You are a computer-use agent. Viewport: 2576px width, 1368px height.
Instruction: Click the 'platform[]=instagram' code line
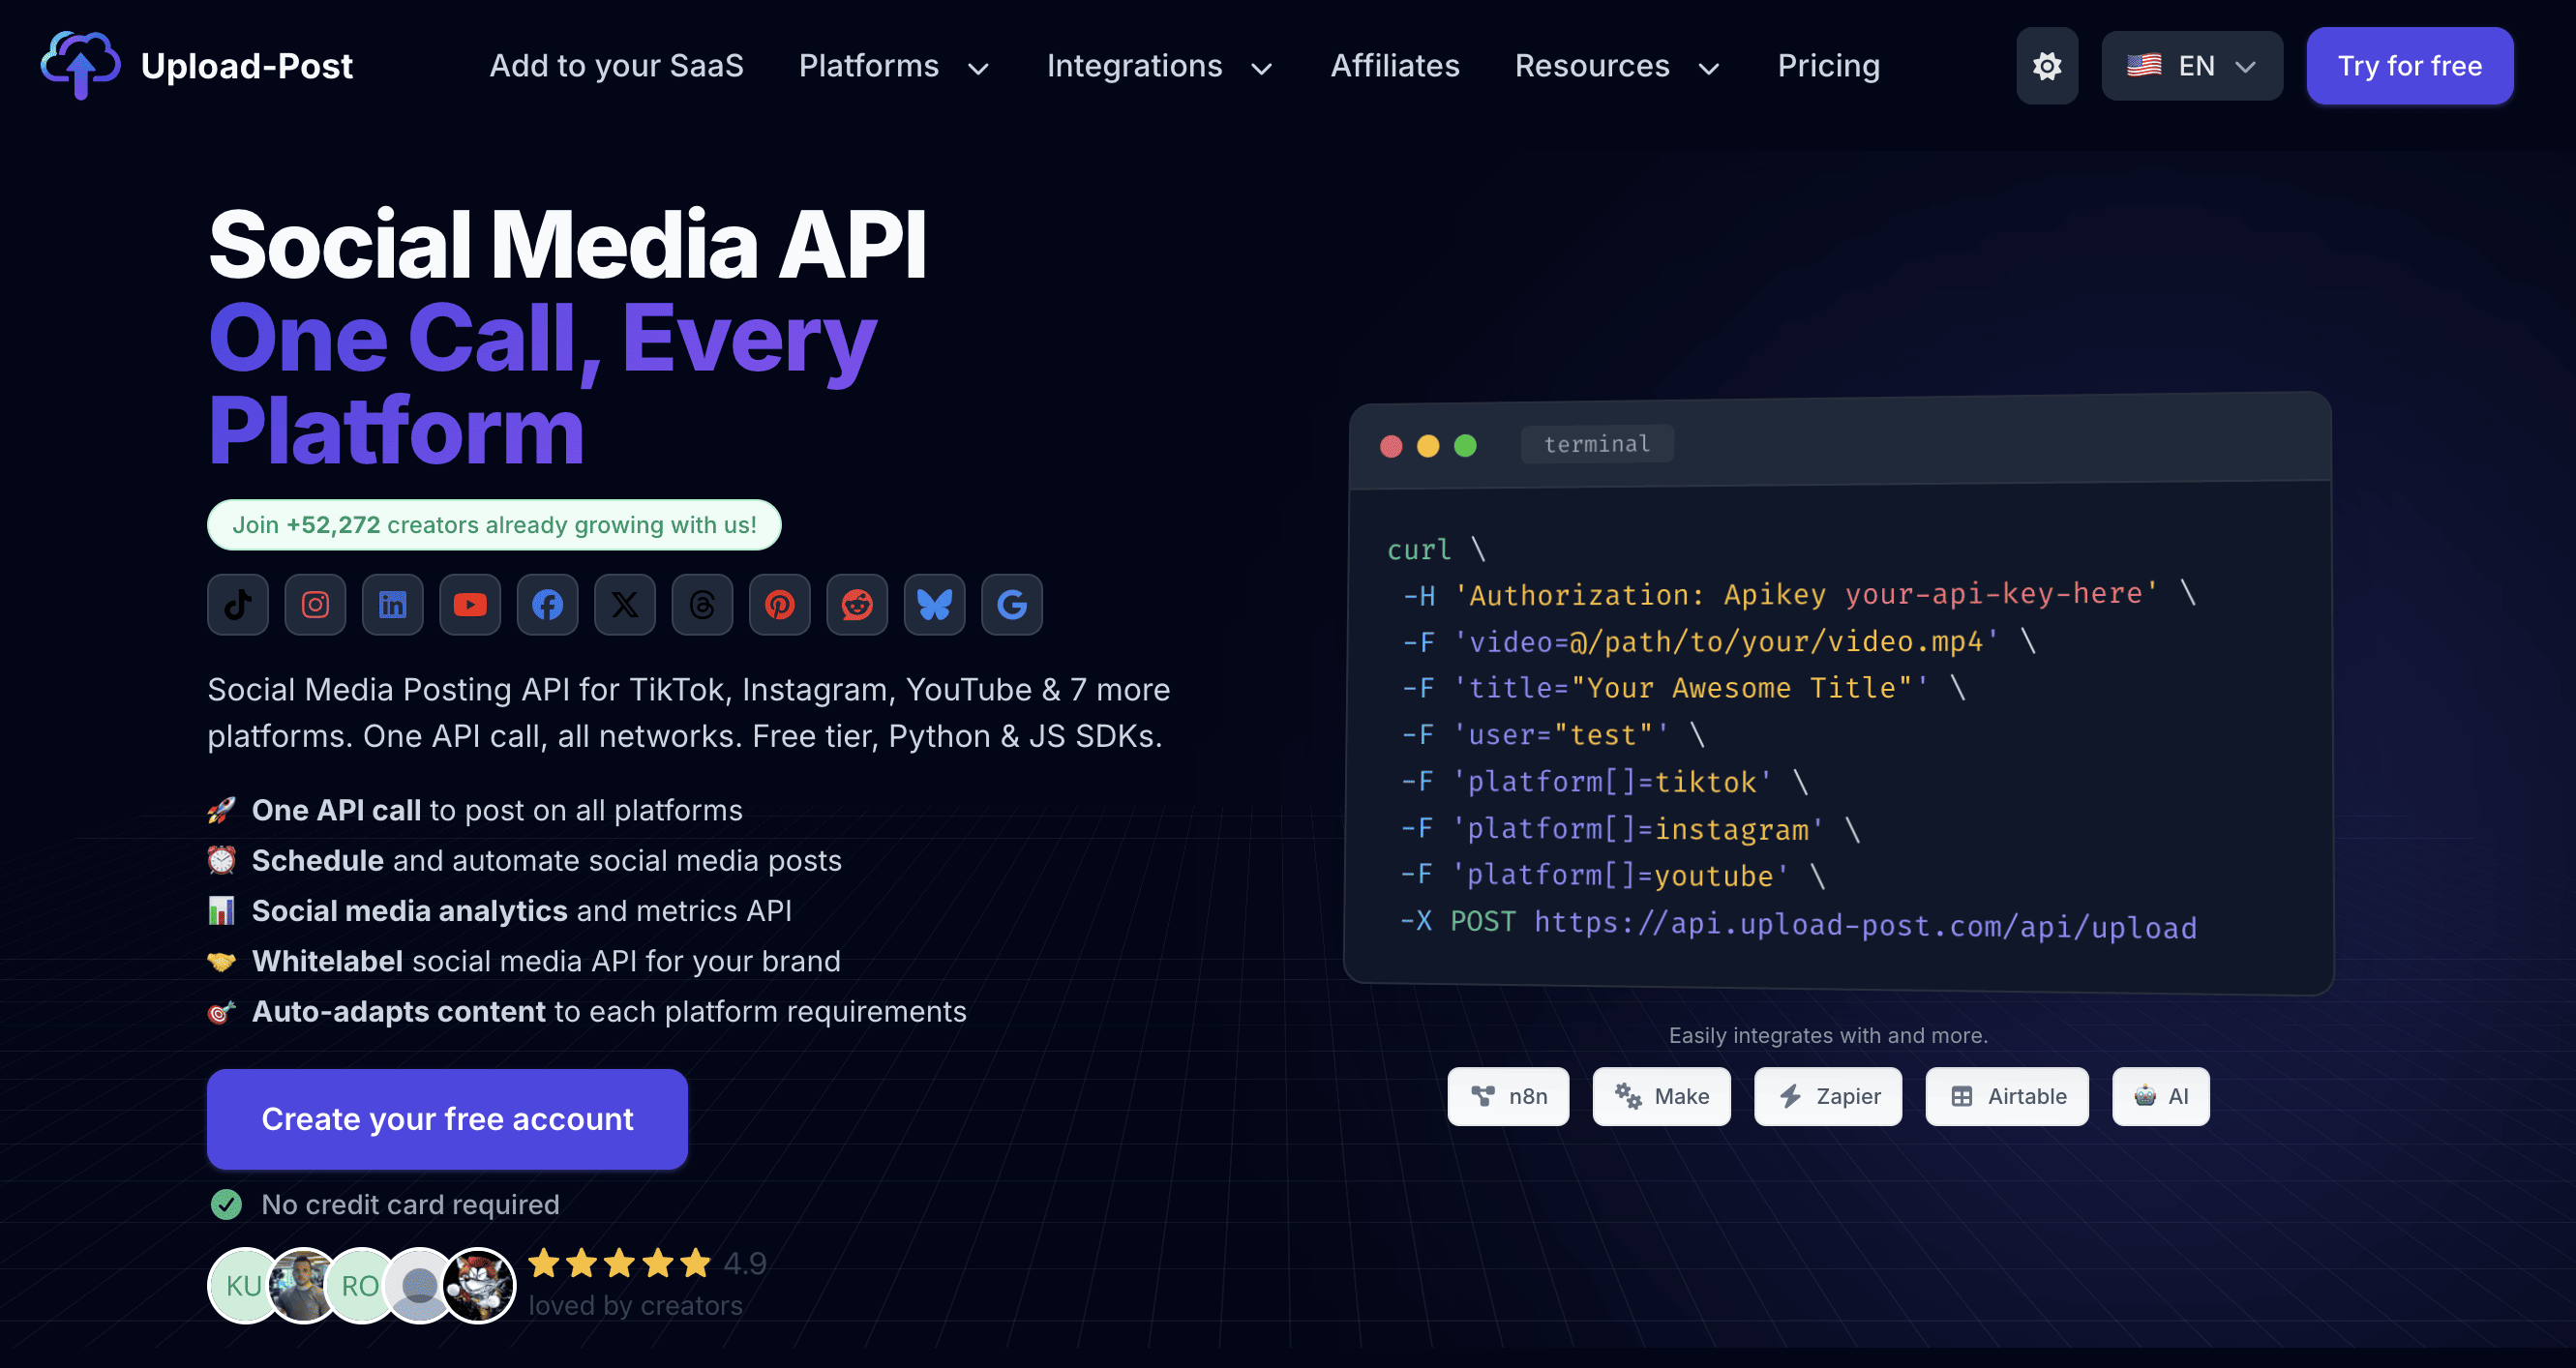(1630, 829)
